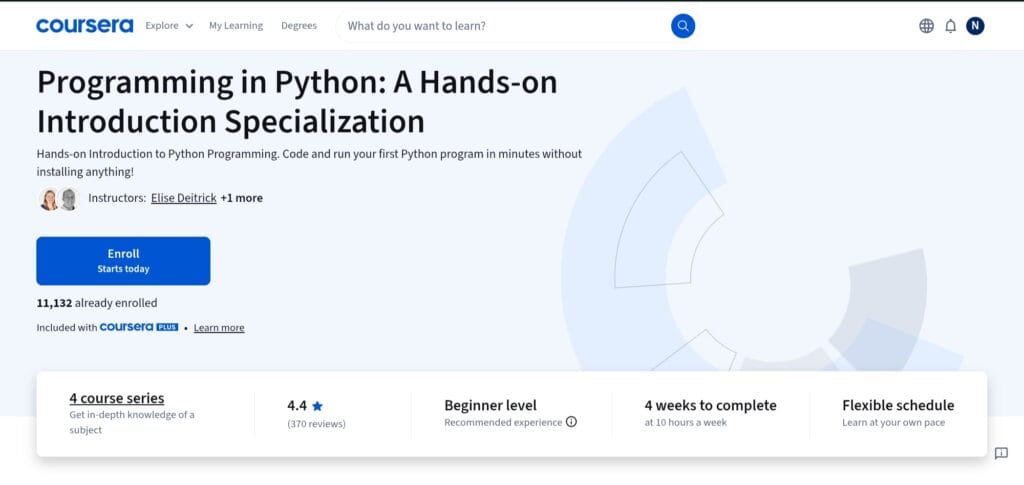The image size is (1024, 485).
Task: Show the '+1 more' instructors
Action: (242, 198)
